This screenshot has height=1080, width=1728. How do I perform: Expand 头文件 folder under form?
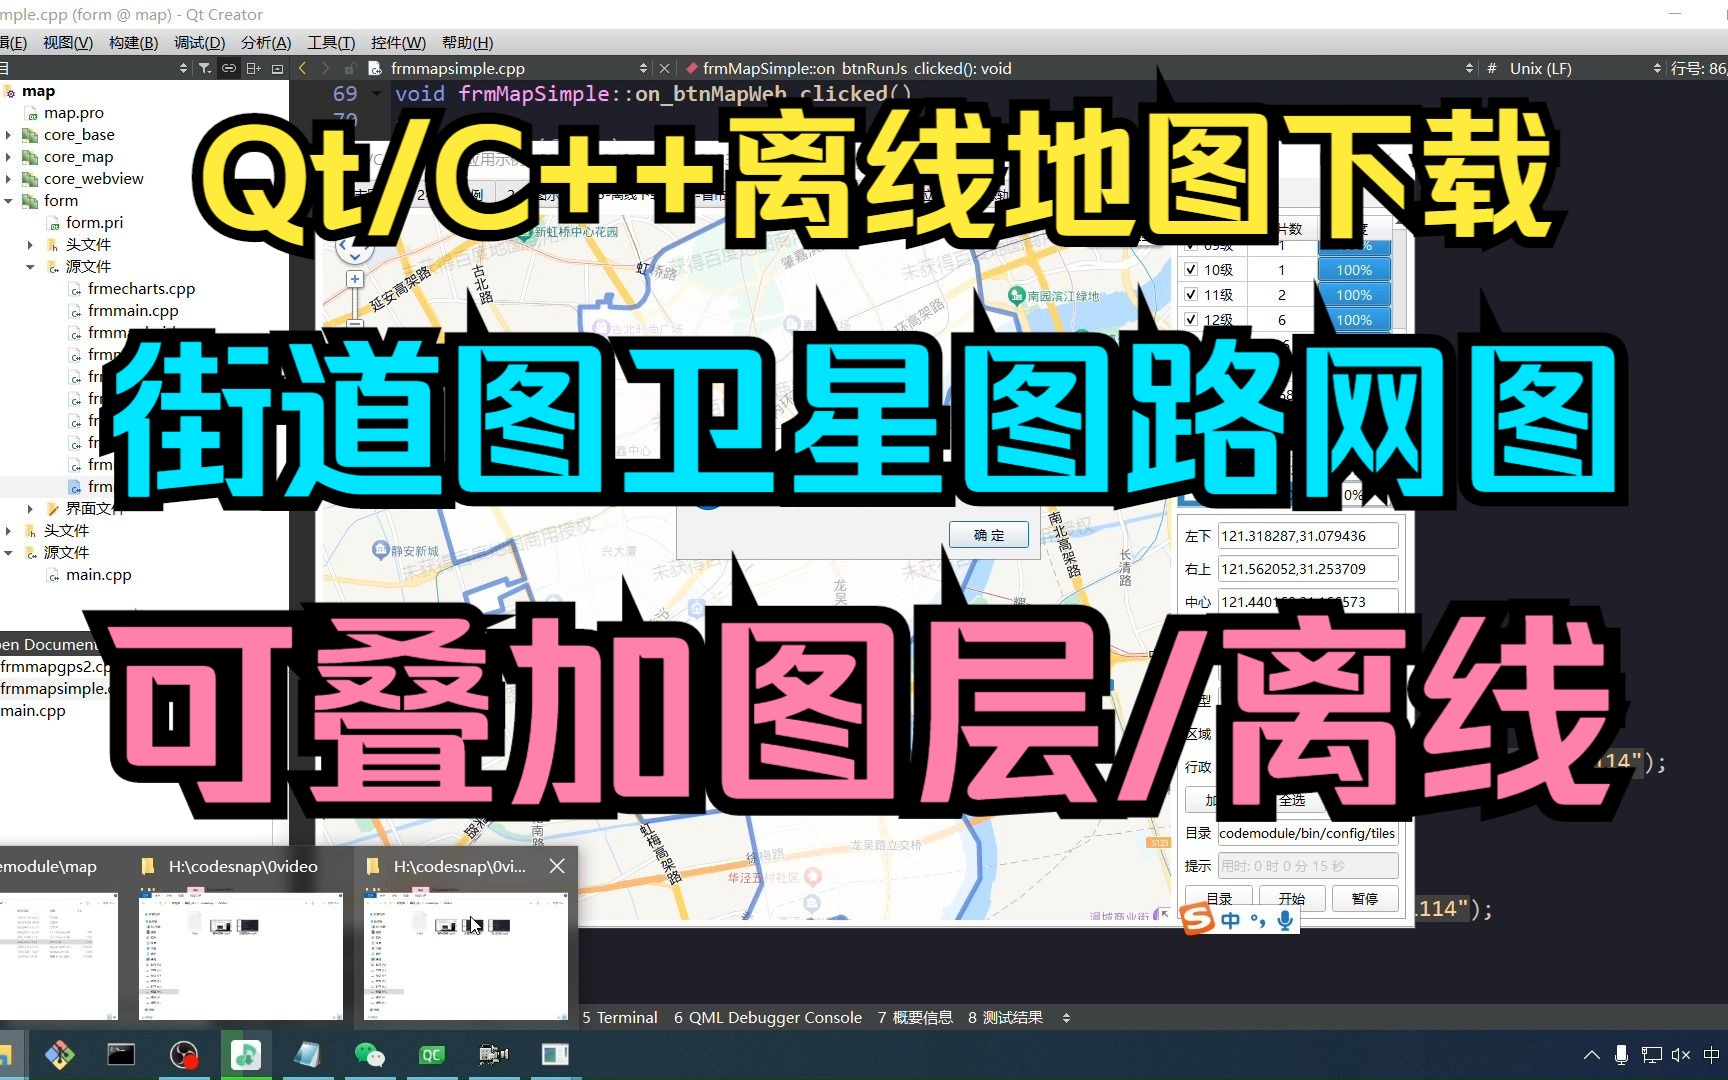click(30, 245)
